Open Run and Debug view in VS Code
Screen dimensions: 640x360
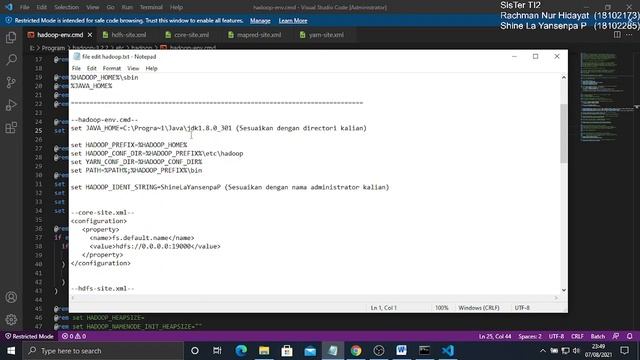[11, 105]
